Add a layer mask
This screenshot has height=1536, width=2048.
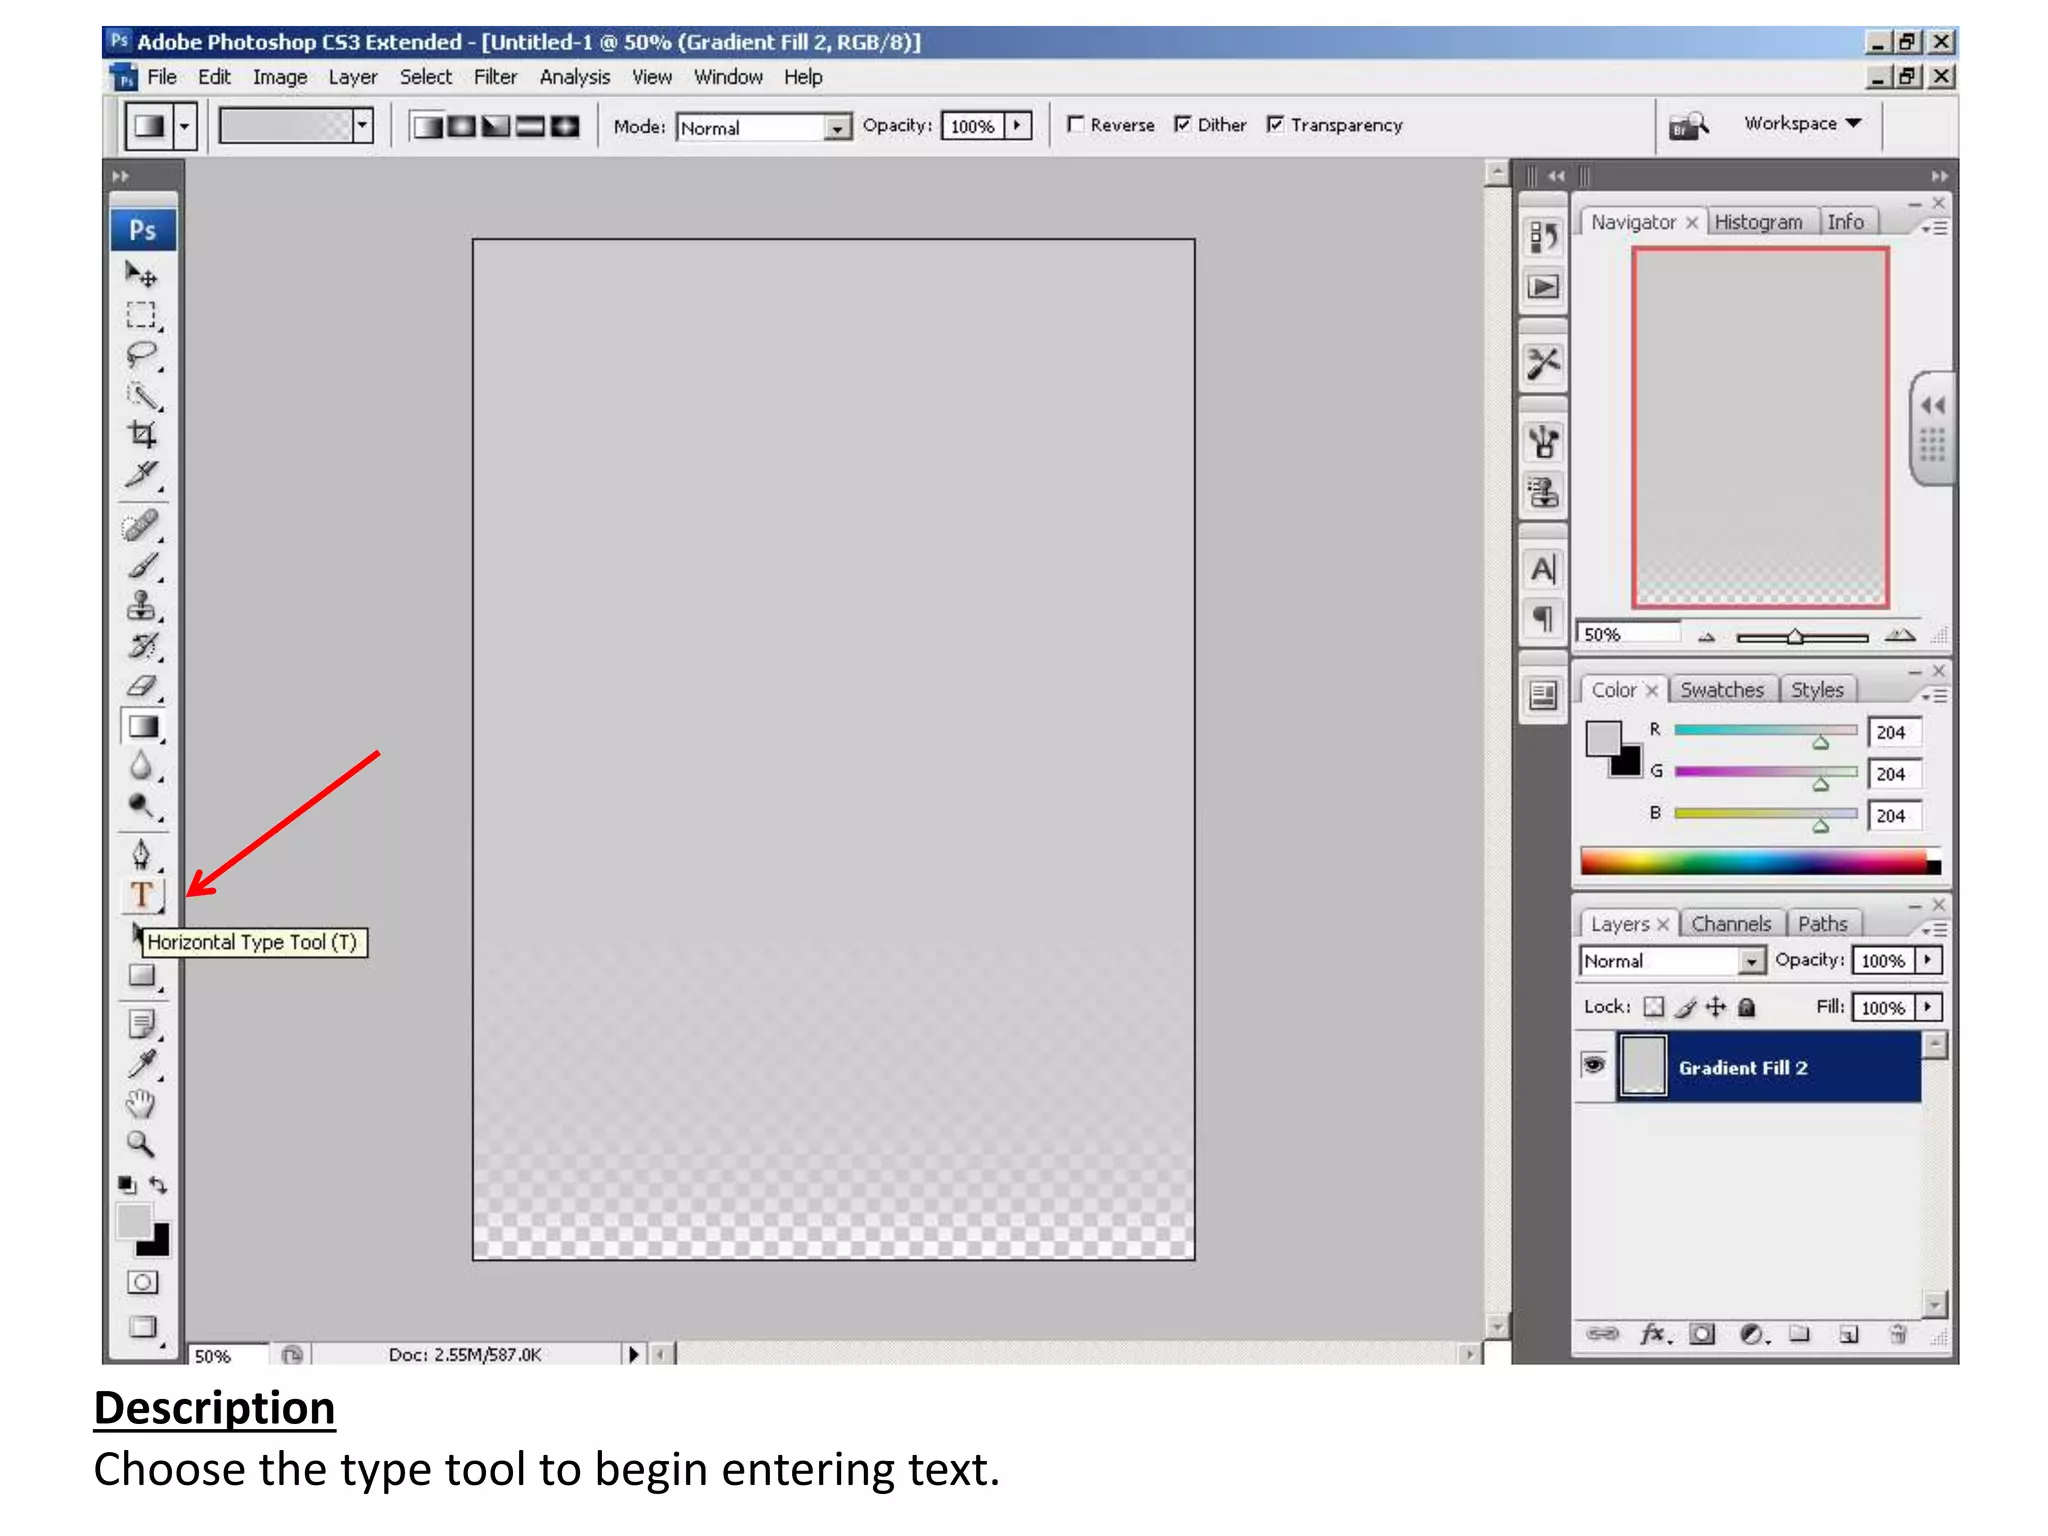tap(1702, 1334)
